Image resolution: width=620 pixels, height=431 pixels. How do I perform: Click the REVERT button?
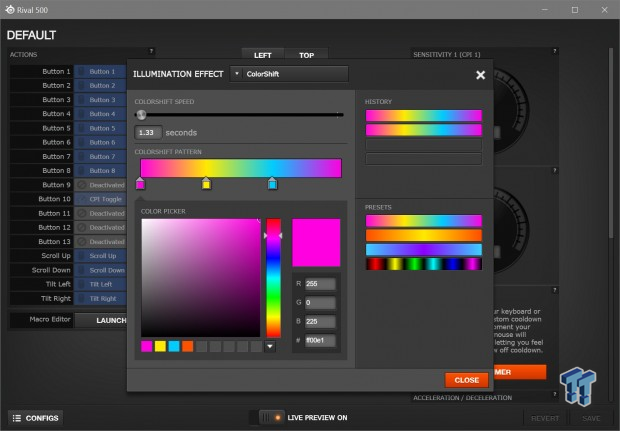(x=545, y=418)
